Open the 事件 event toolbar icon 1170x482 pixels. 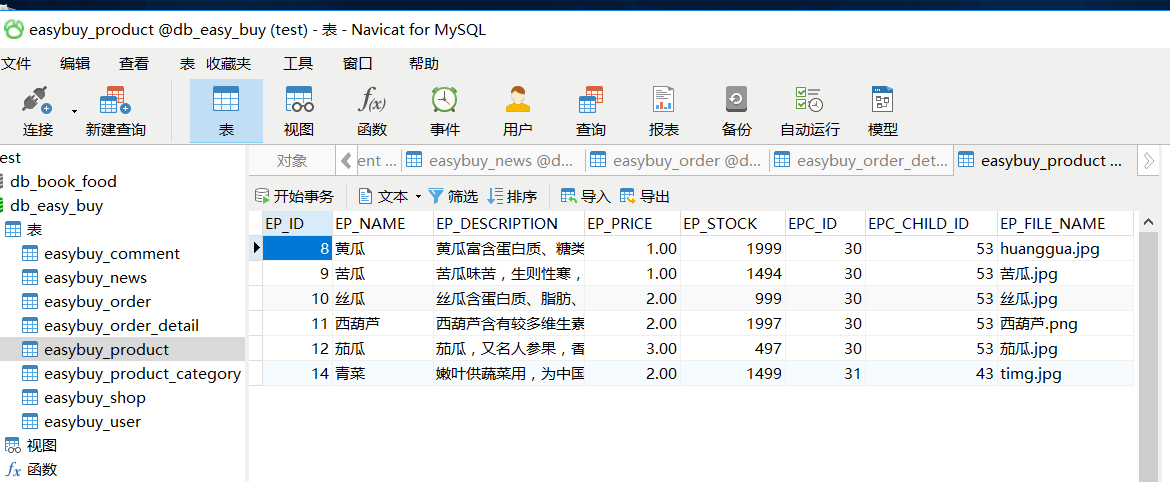pyautogui.click(x=445, y=111)
